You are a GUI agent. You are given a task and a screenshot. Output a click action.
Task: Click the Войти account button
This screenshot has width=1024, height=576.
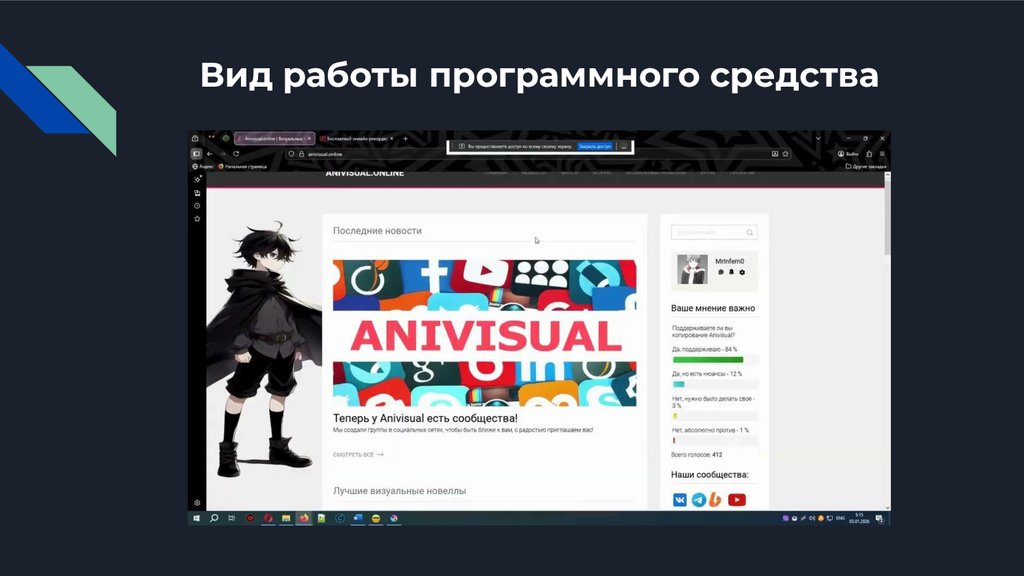[x=848, y=154]
